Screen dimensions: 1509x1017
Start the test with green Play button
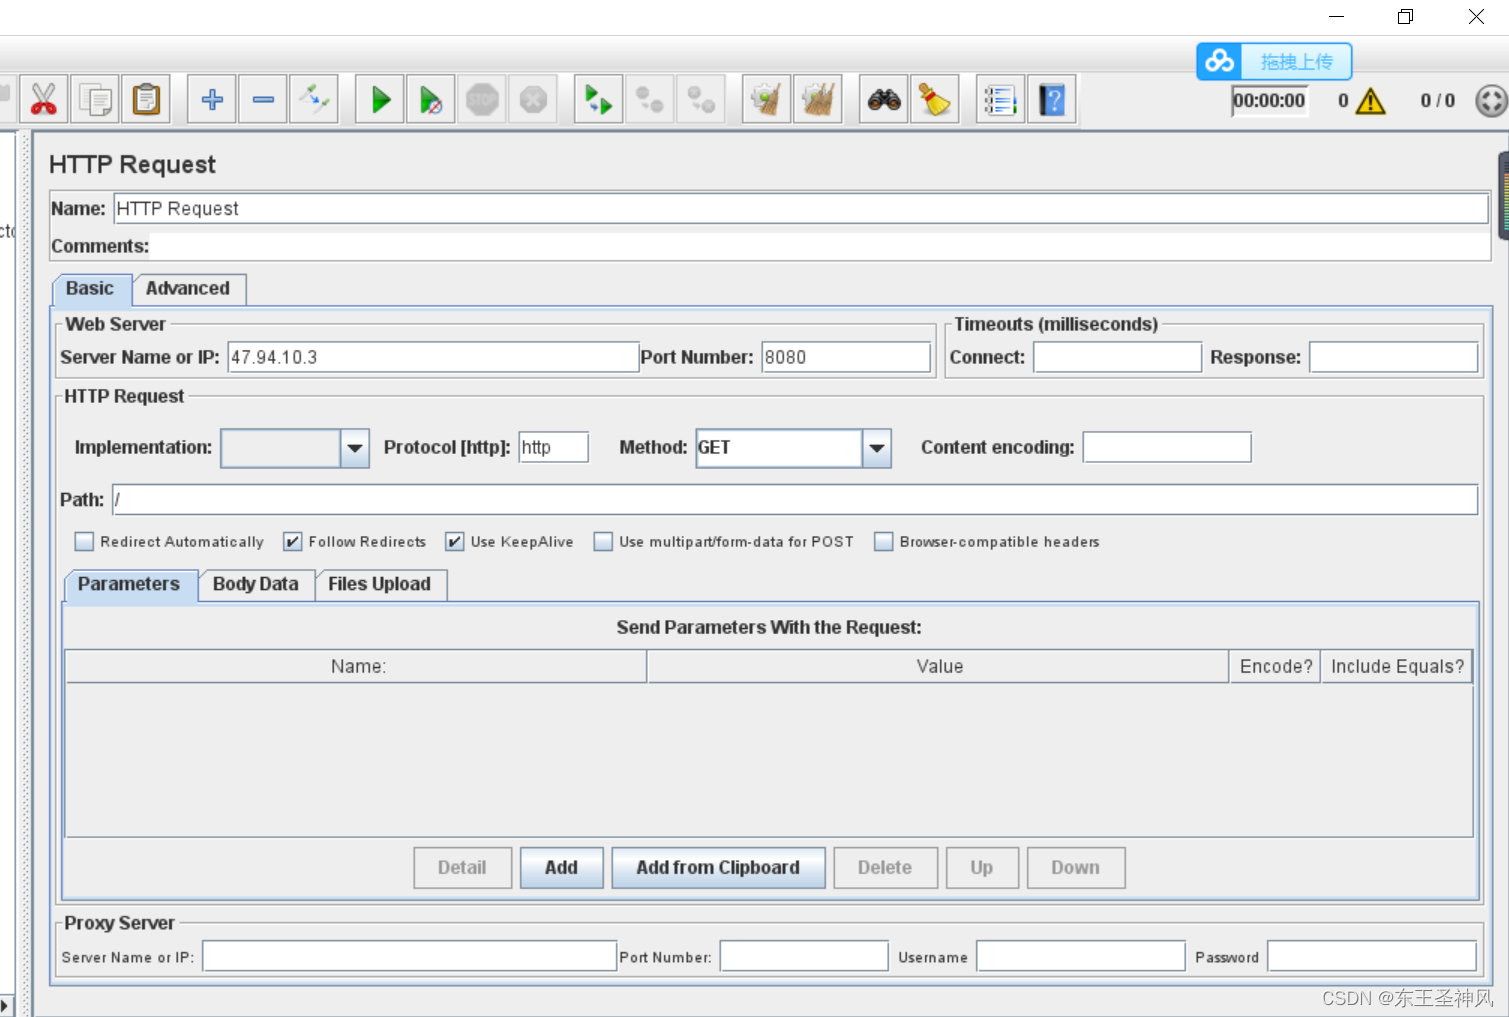click(380, 100)
